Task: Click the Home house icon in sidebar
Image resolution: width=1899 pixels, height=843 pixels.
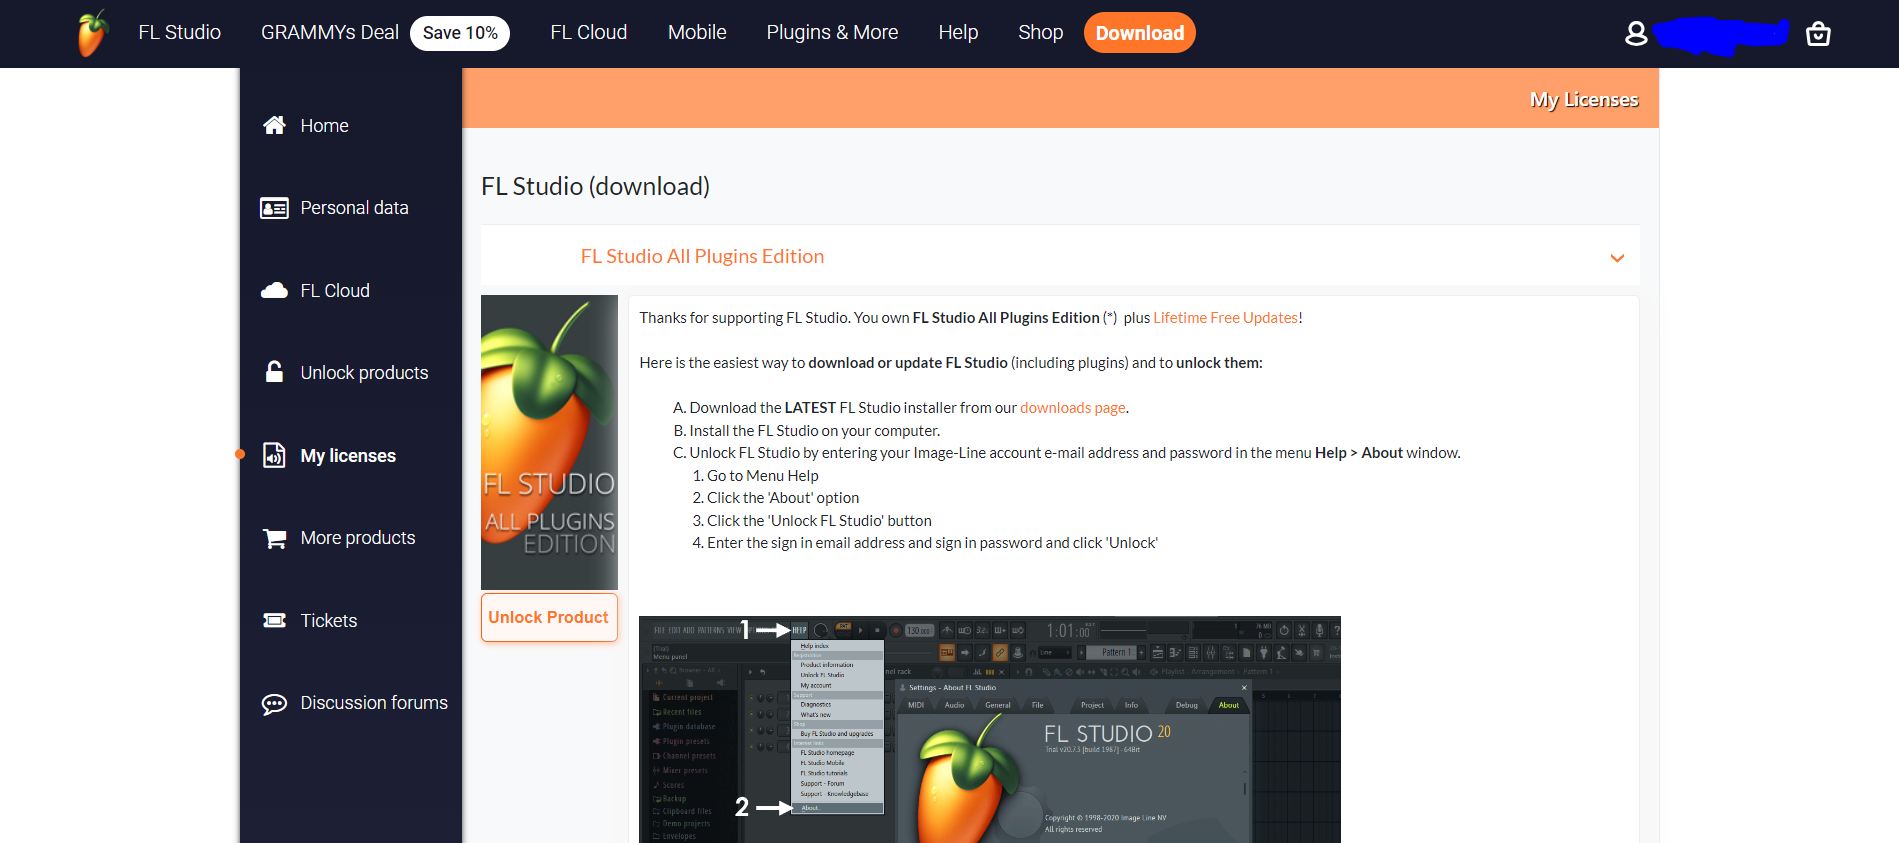Action: pos(274,125)
